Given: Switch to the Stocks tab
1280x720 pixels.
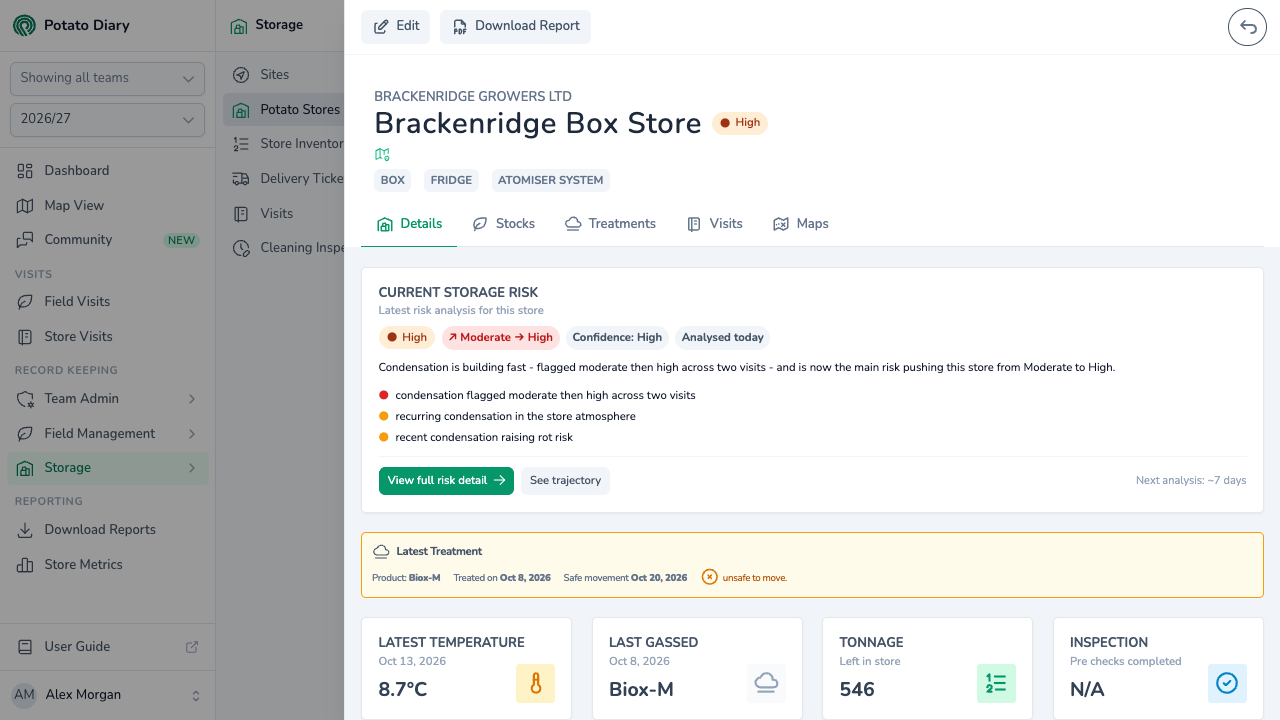Looking at the screenshot, I should click(x=504, y=224).
